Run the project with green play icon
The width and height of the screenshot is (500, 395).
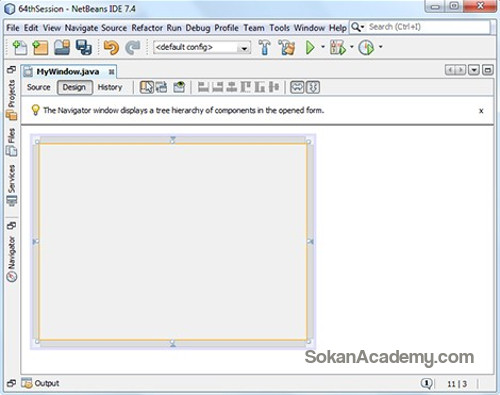310,47
